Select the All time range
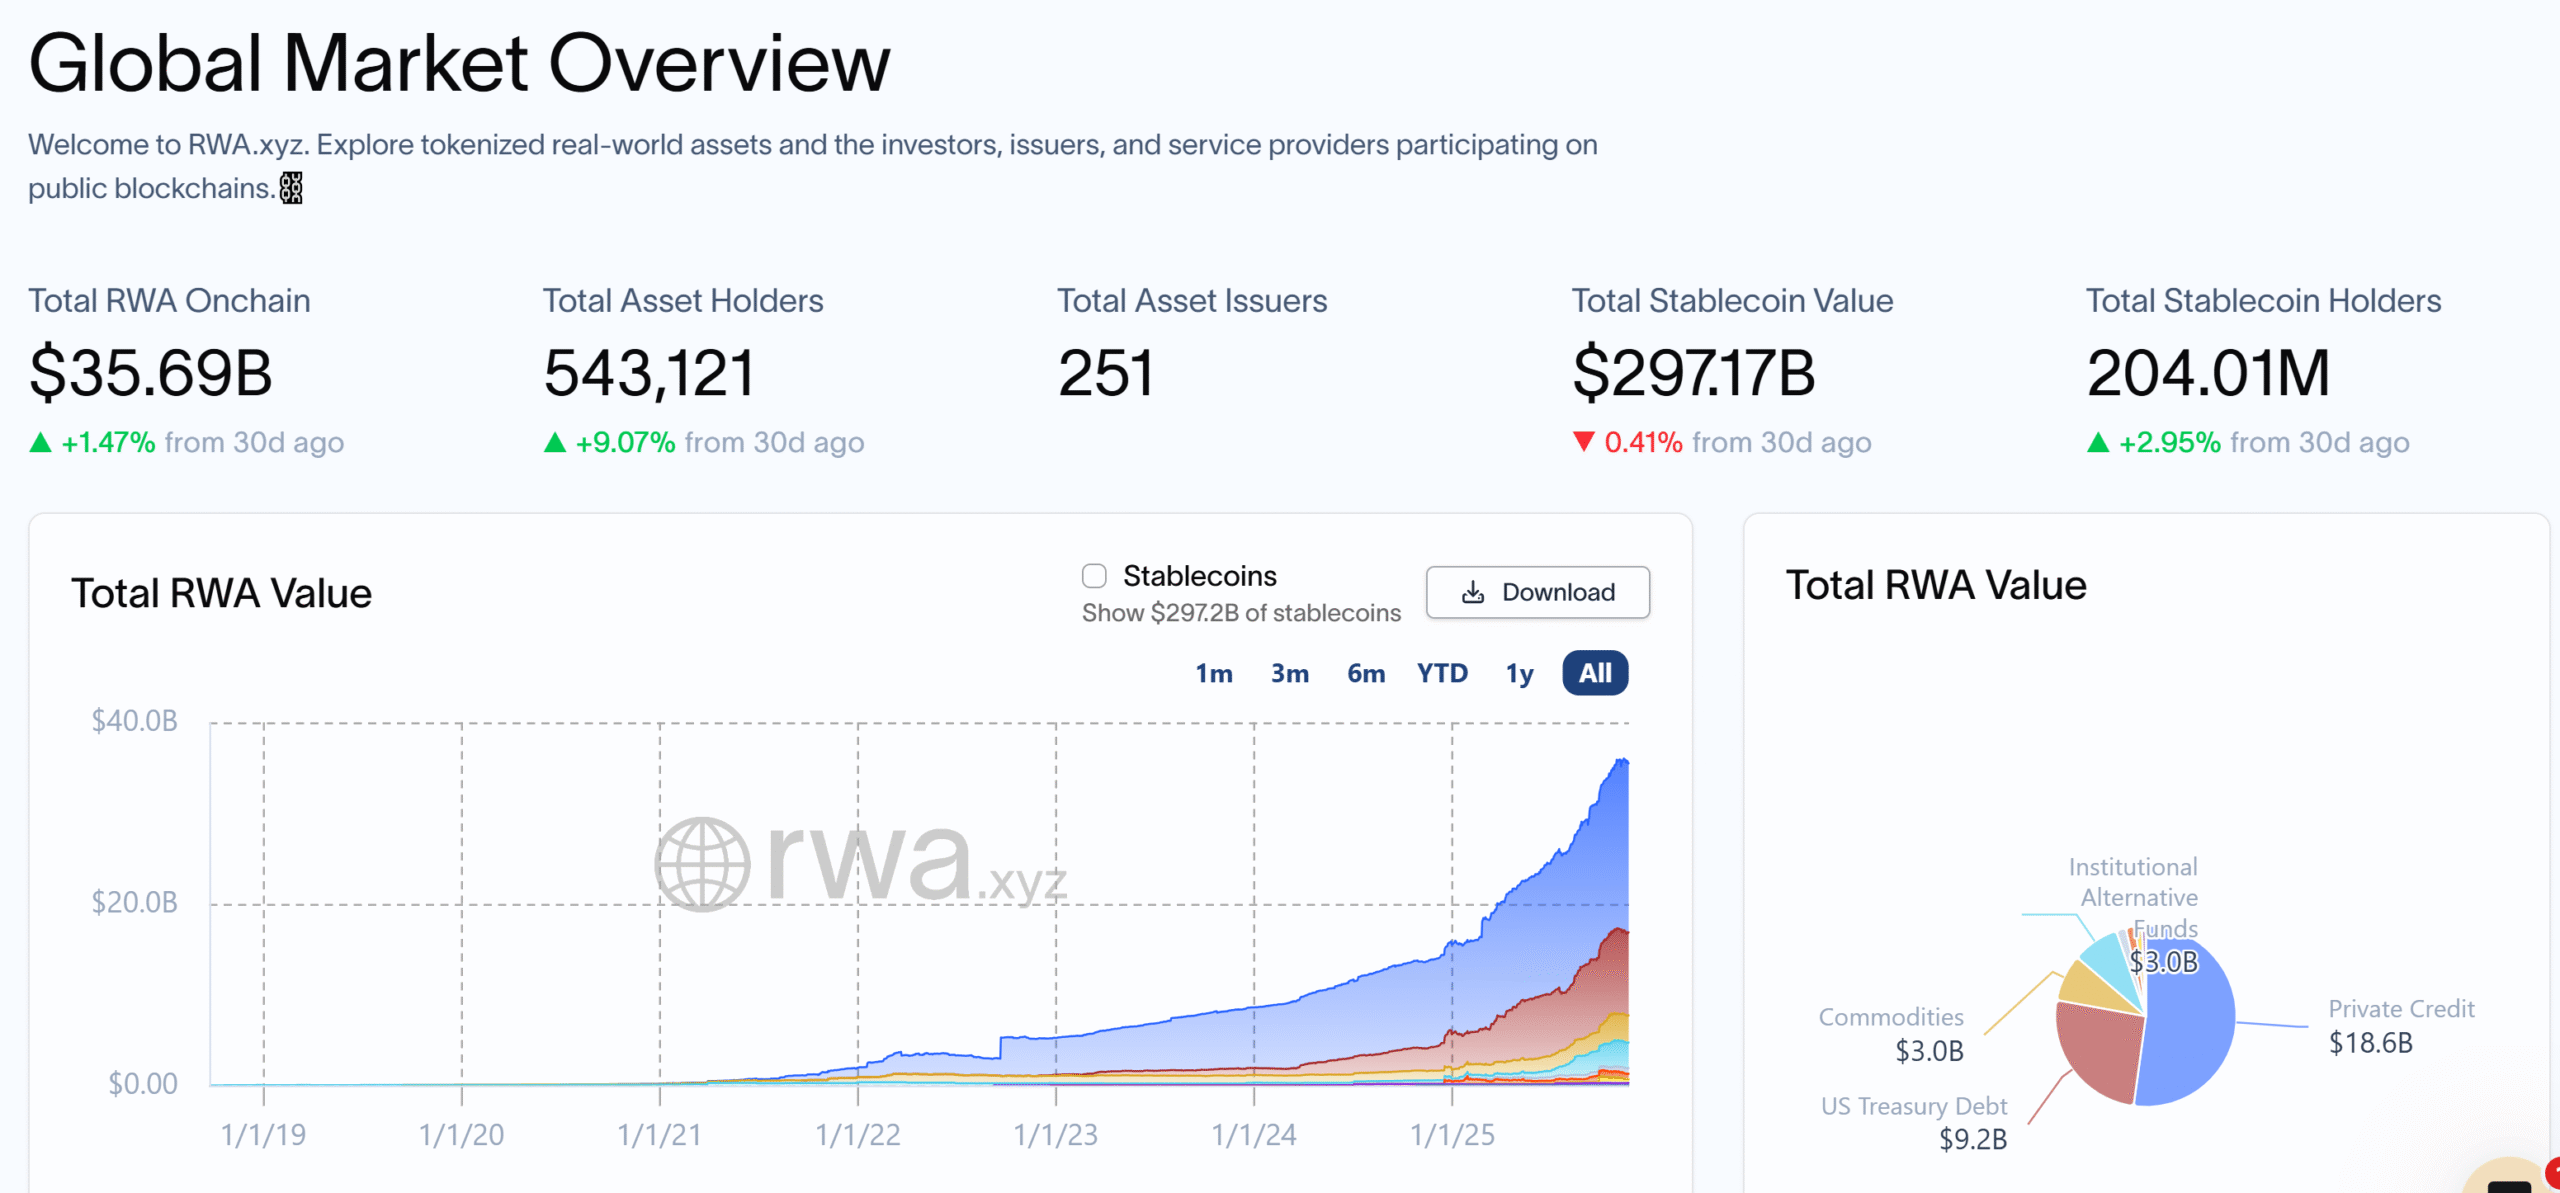 (1595, 673)
